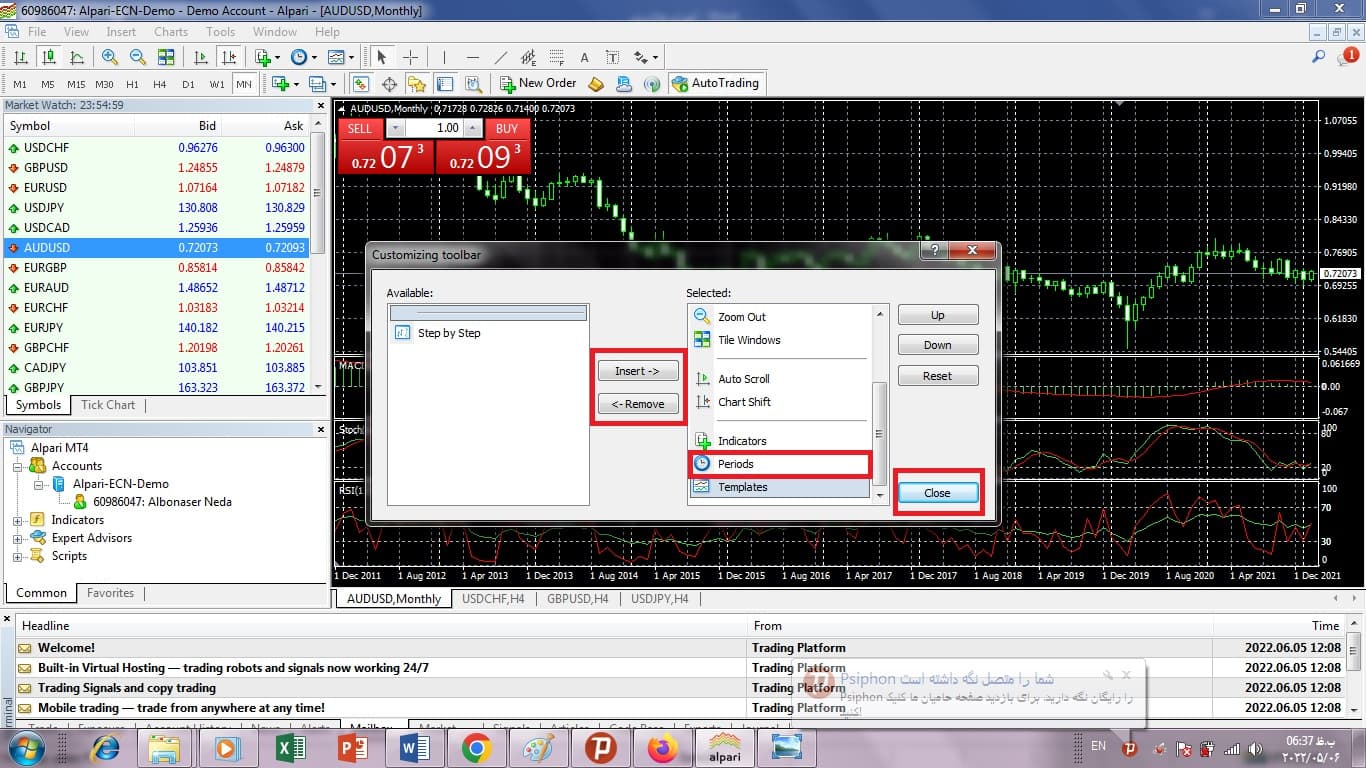Image resolution: width=1366 pixels, height=768 pixels.
Task: Open the Strategy Tester icon
Action: point(473,84)
